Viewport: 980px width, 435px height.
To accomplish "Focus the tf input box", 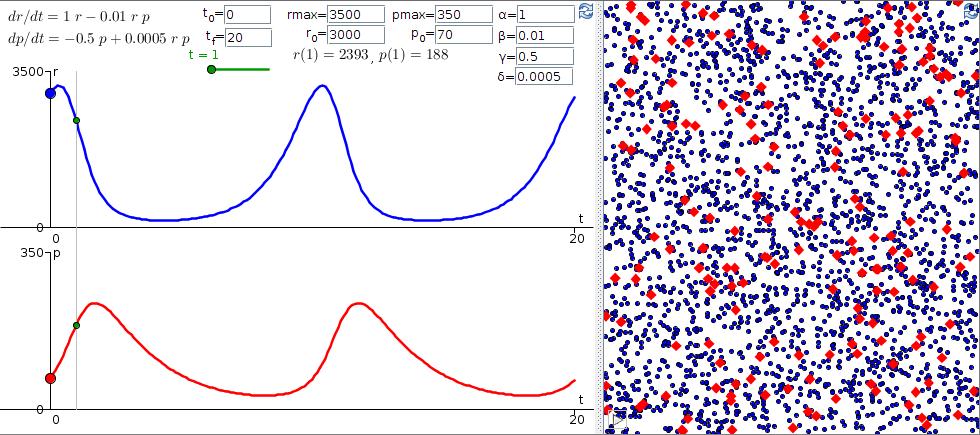I will 247,37.
